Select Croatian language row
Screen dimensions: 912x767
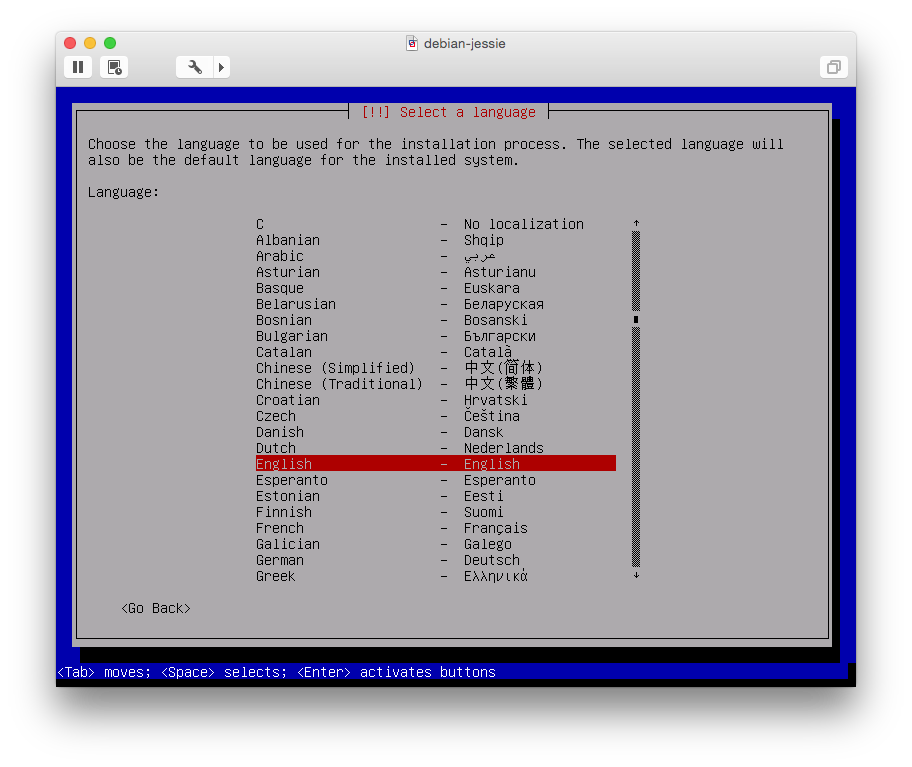pyautogui.click(x=436, y=400)
